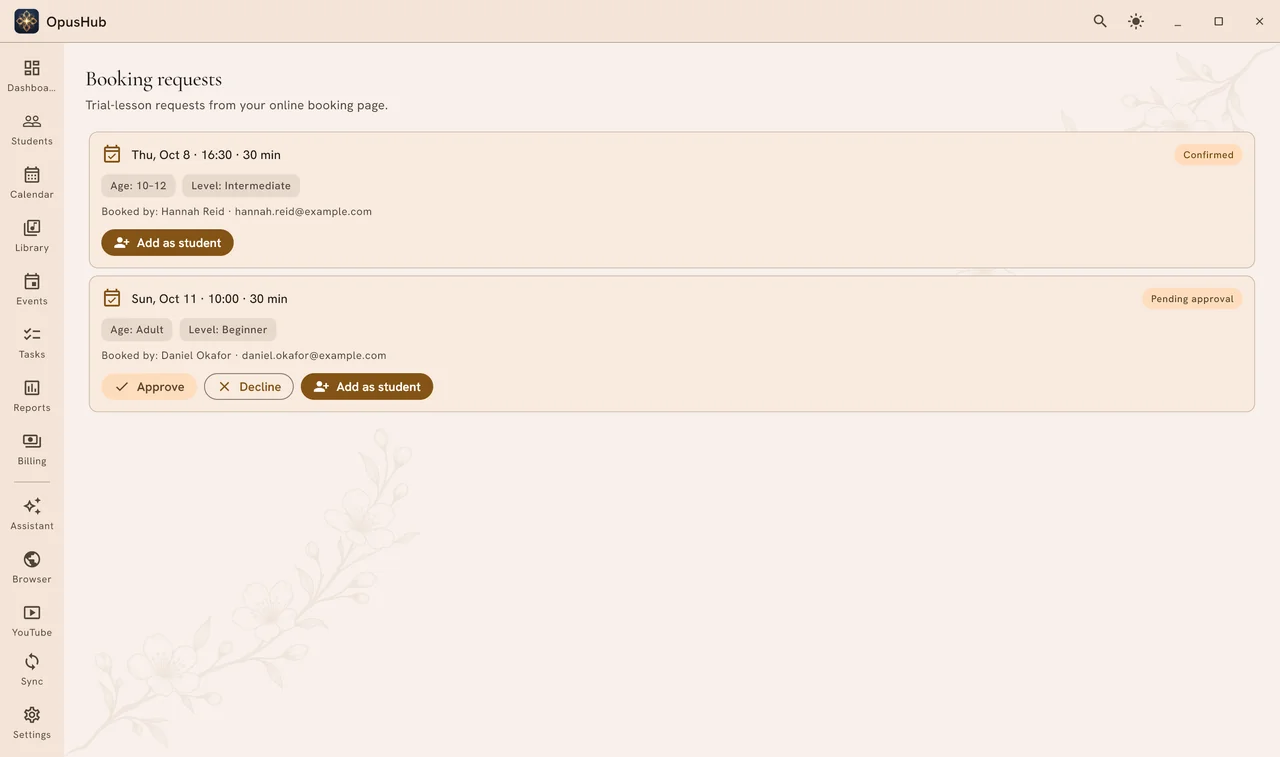This screenshot has height=757, width=1280.
Task: Click the search magnifier icon
Action: pos(1100,21)
